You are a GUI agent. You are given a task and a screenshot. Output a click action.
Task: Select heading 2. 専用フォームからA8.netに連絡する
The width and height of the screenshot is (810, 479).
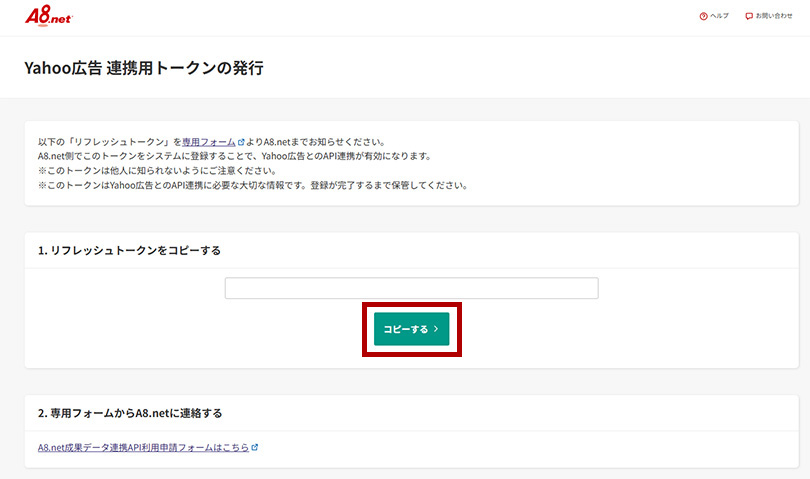(x=130, y=413)
